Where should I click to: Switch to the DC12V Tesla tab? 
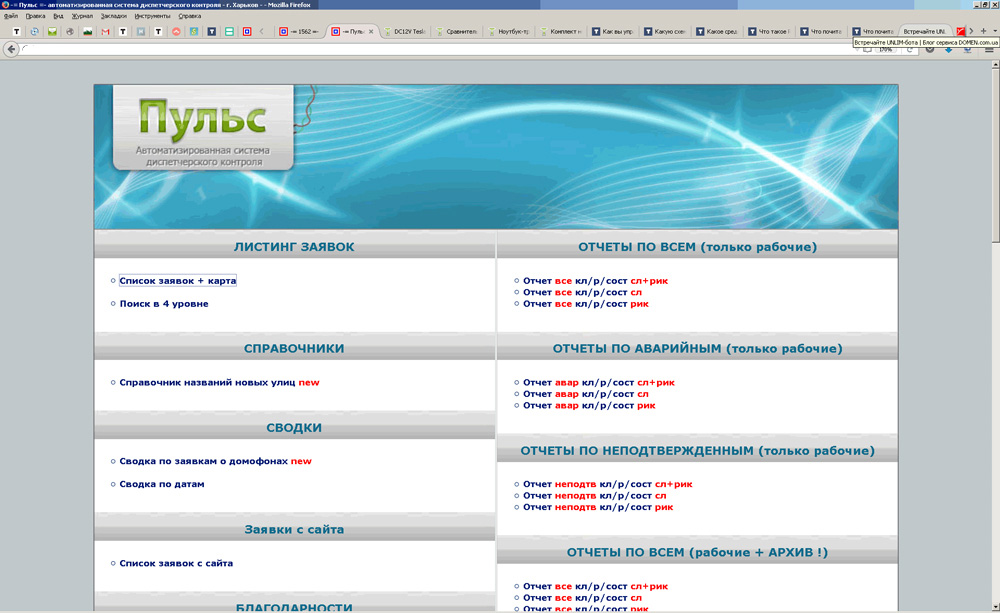point(405,32)
